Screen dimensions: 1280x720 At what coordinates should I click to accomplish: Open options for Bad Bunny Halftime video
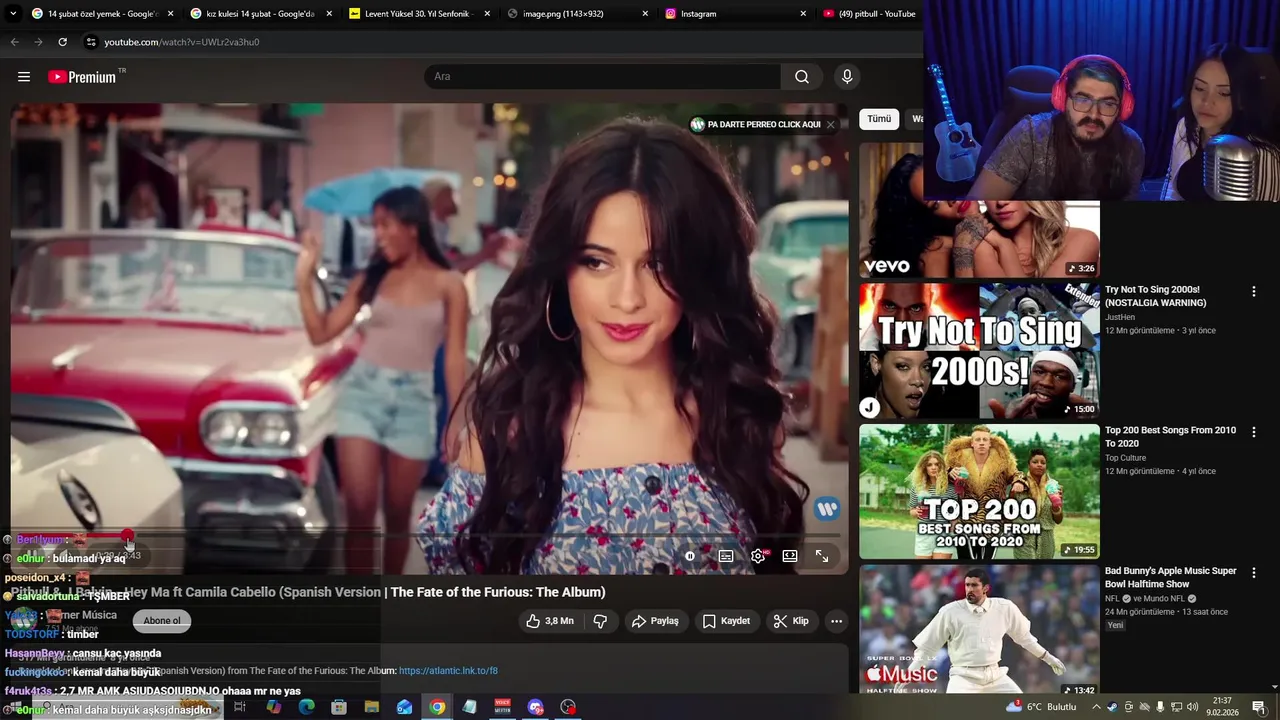coord(1253,574)
